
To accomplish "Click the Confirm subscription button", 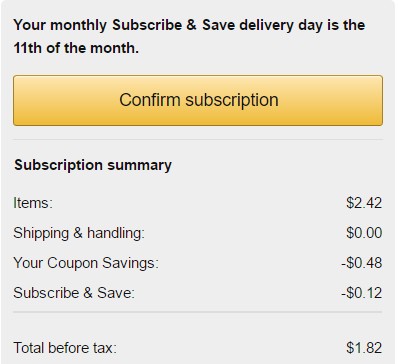I will tap(198, 100).
